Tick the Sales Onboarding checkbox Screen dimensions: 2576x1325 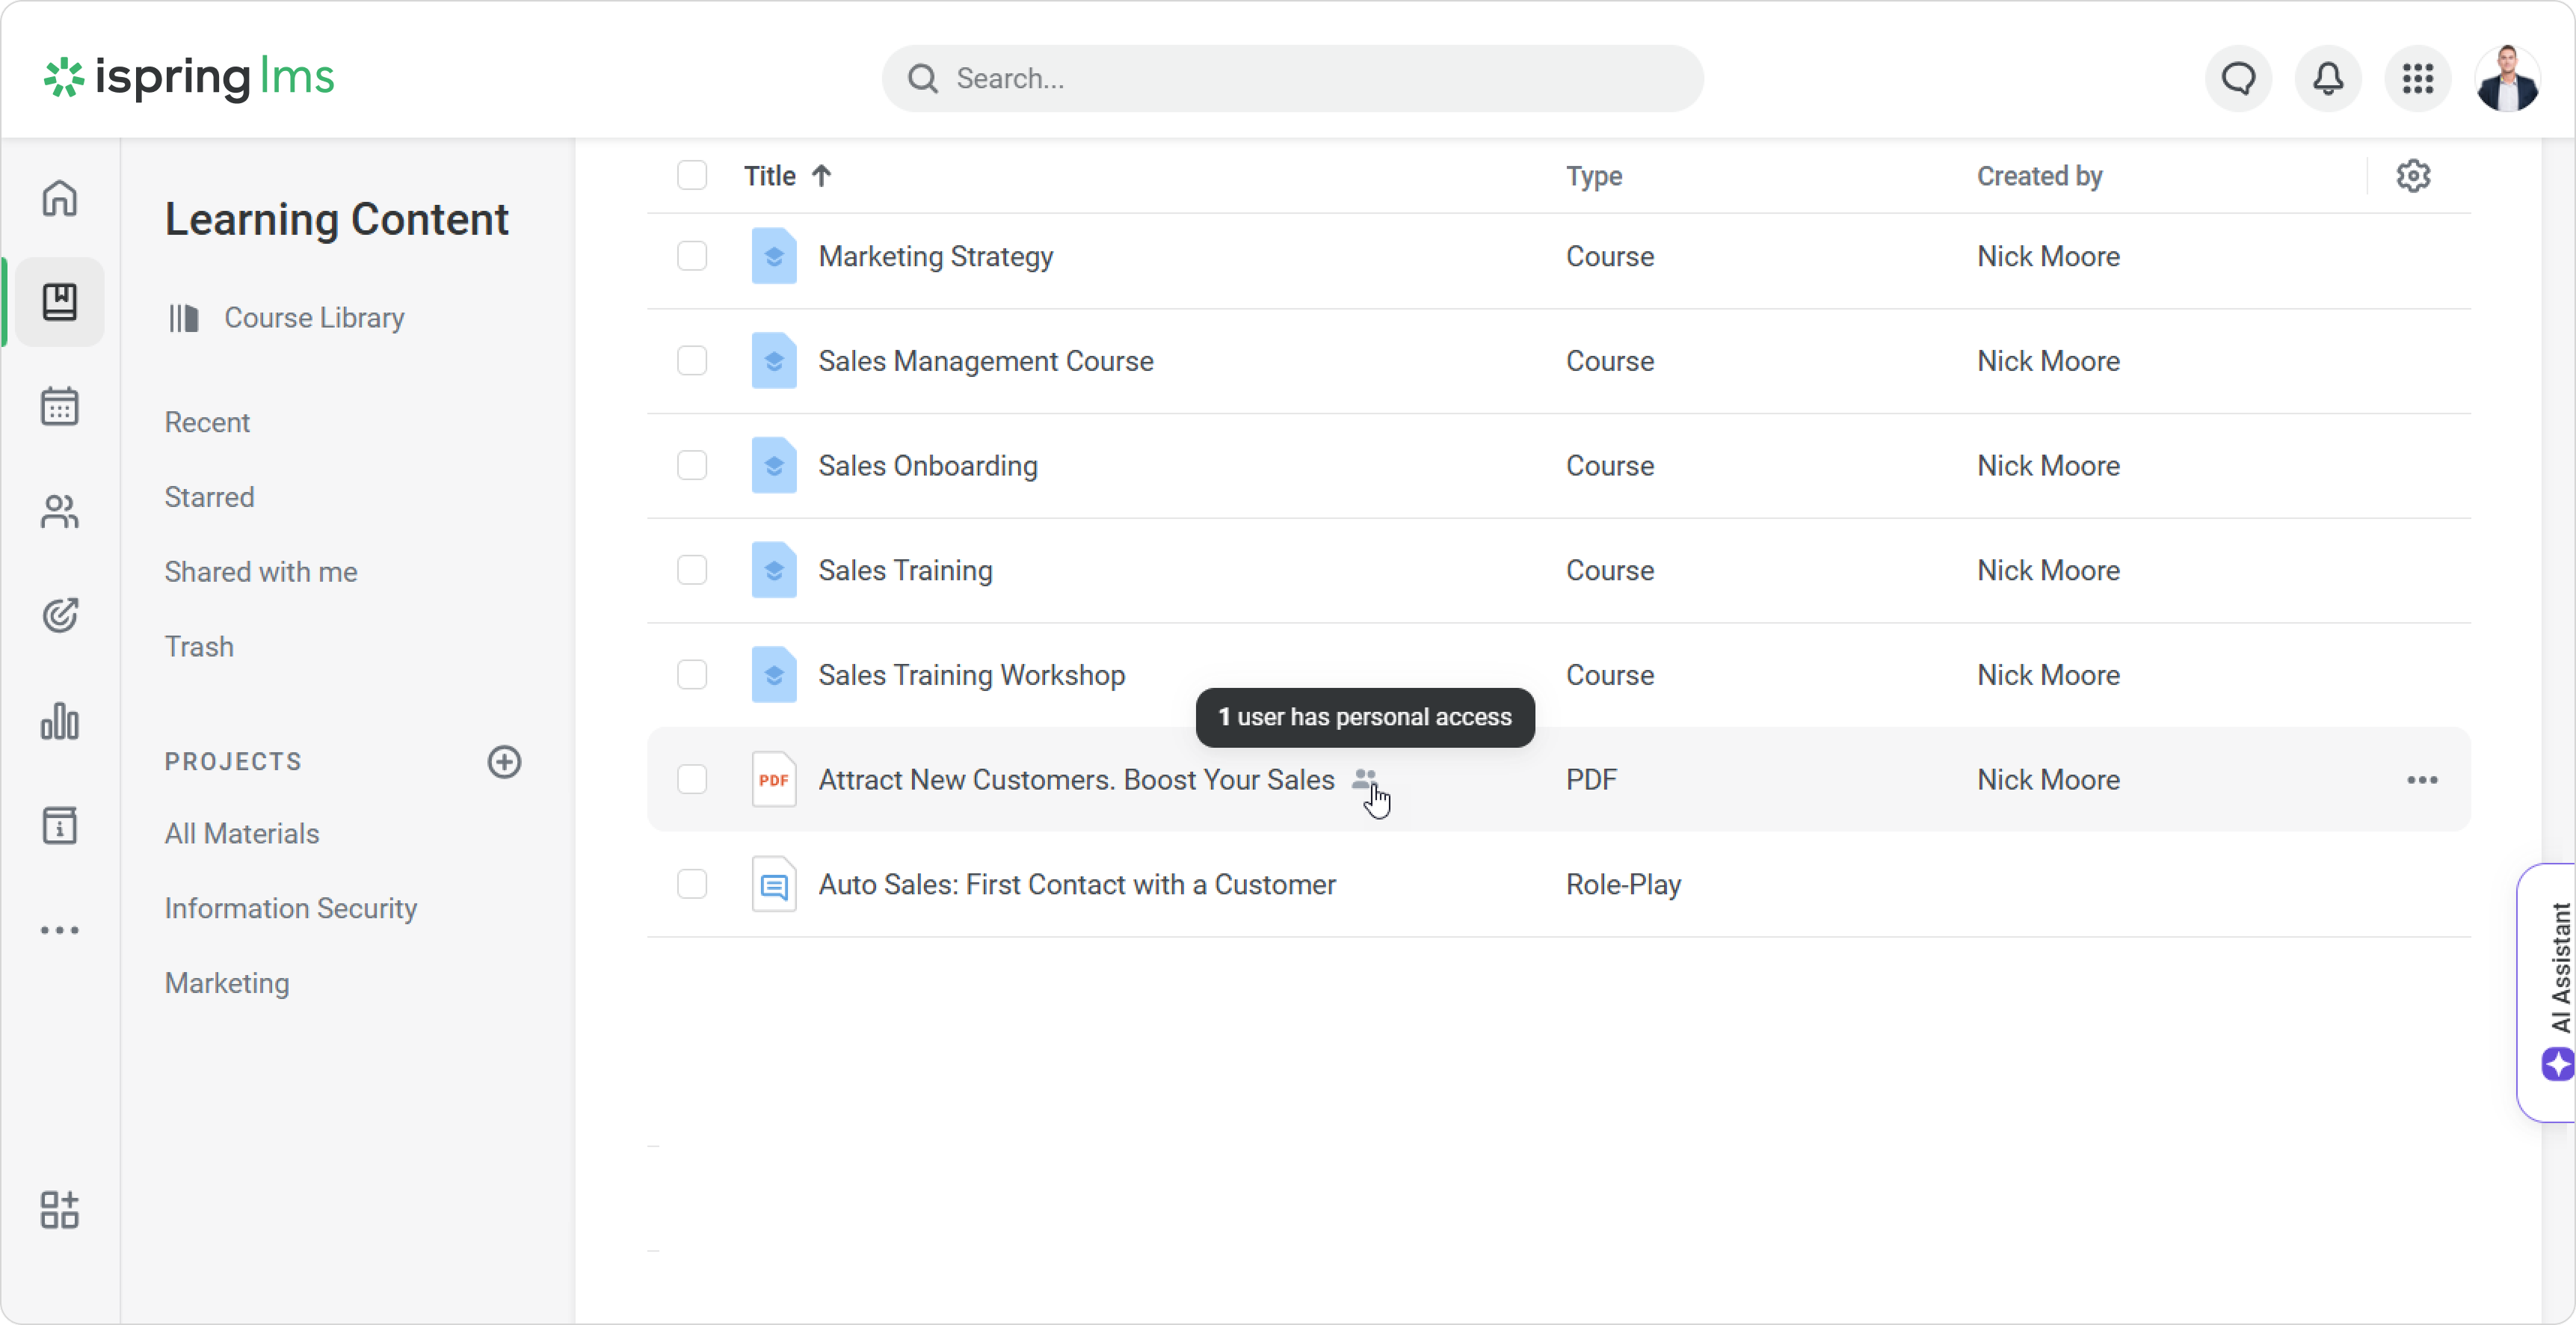(x=692, y=465)
